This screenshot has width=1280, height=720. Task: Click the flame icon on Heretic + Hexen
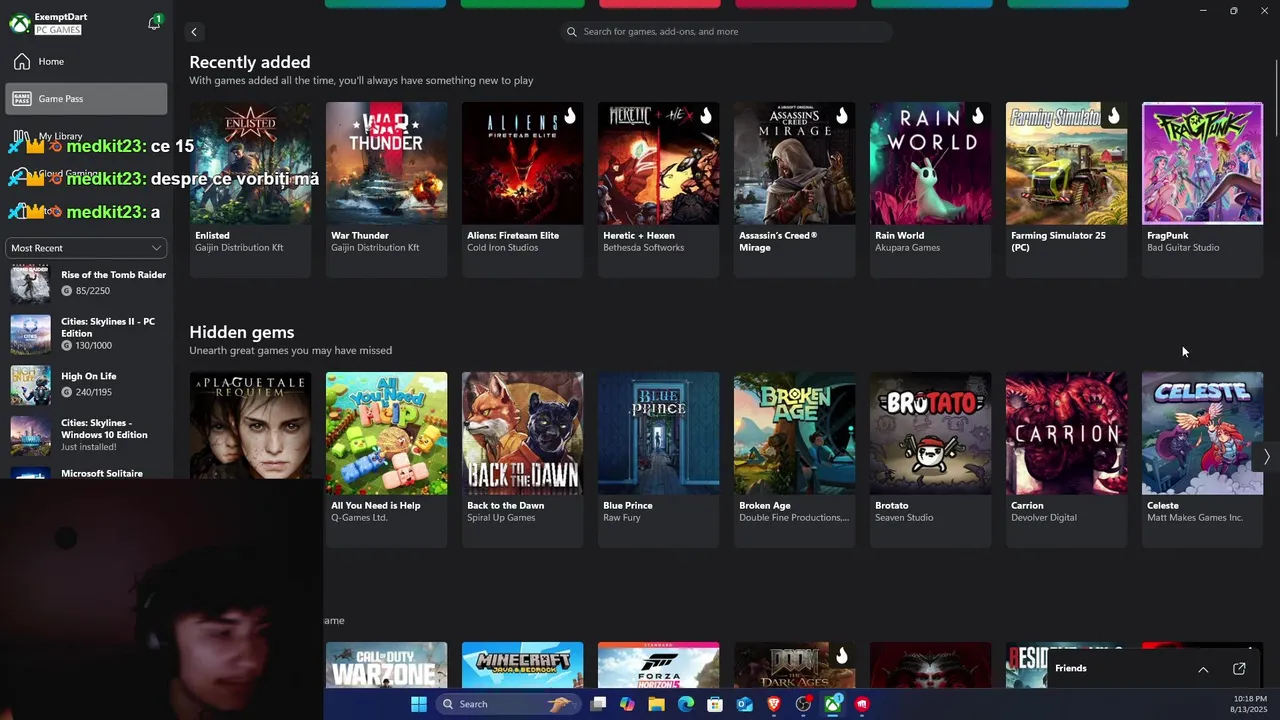[705, 116]
